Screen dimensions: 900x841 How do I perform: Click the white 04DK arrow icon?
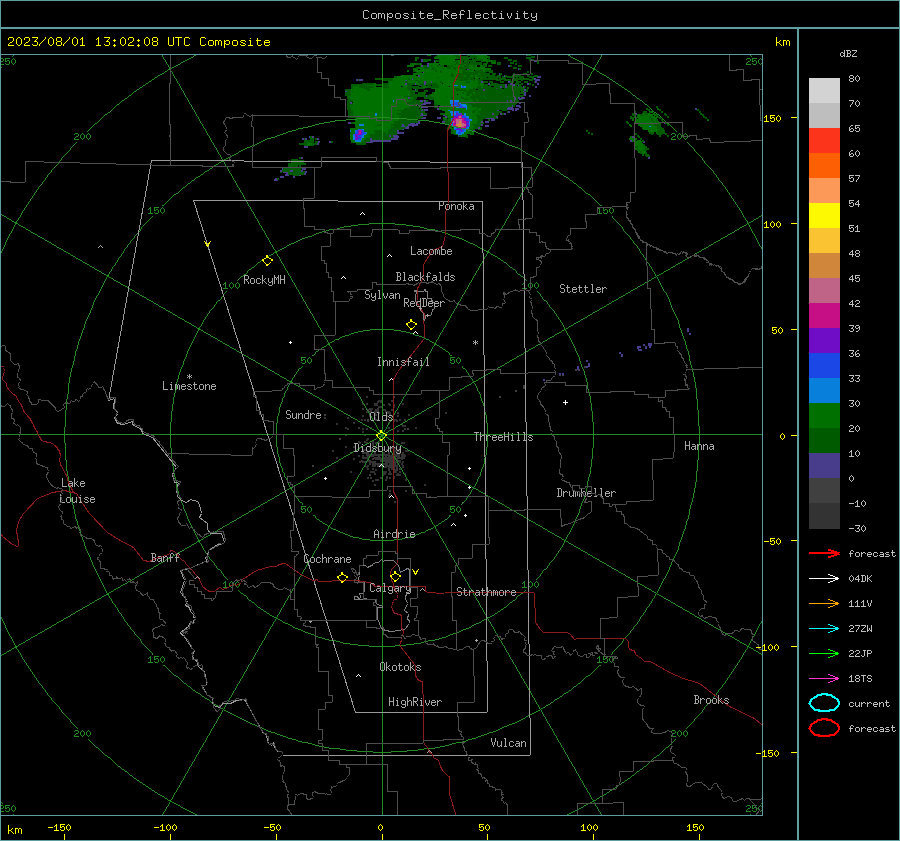(x=824, y=578)
